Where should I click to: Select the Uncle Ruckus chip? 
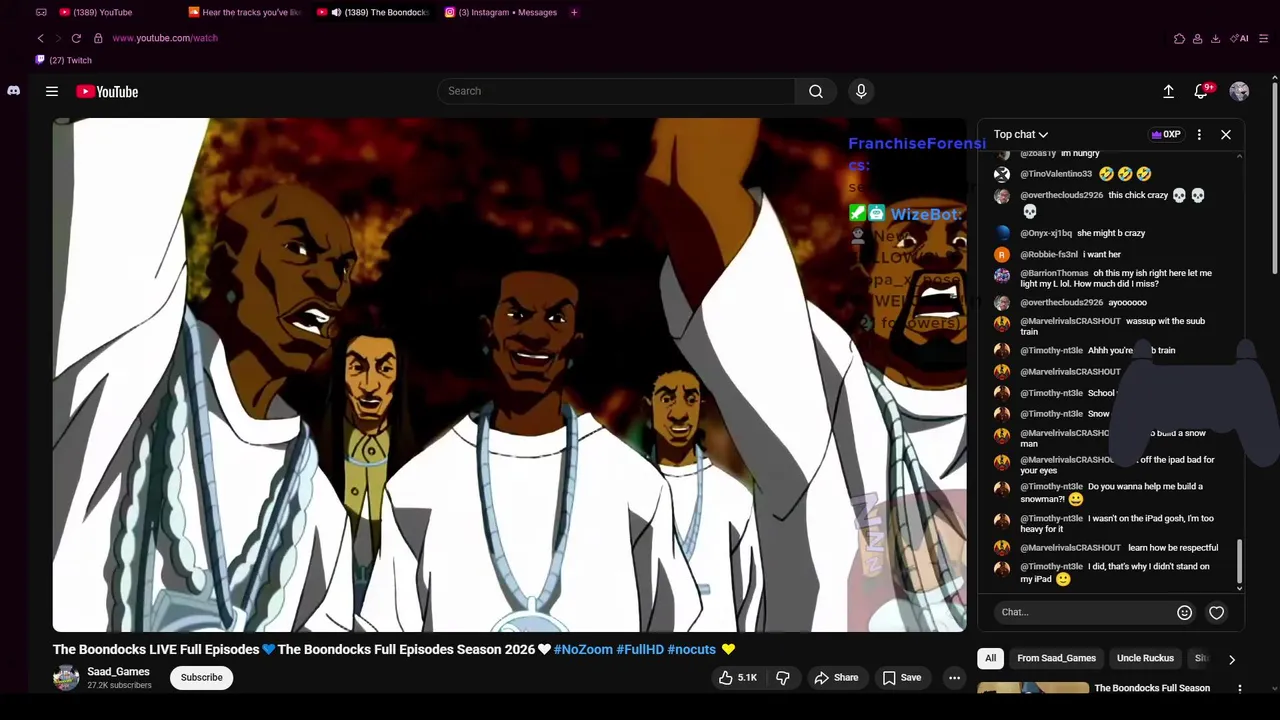1145,658
